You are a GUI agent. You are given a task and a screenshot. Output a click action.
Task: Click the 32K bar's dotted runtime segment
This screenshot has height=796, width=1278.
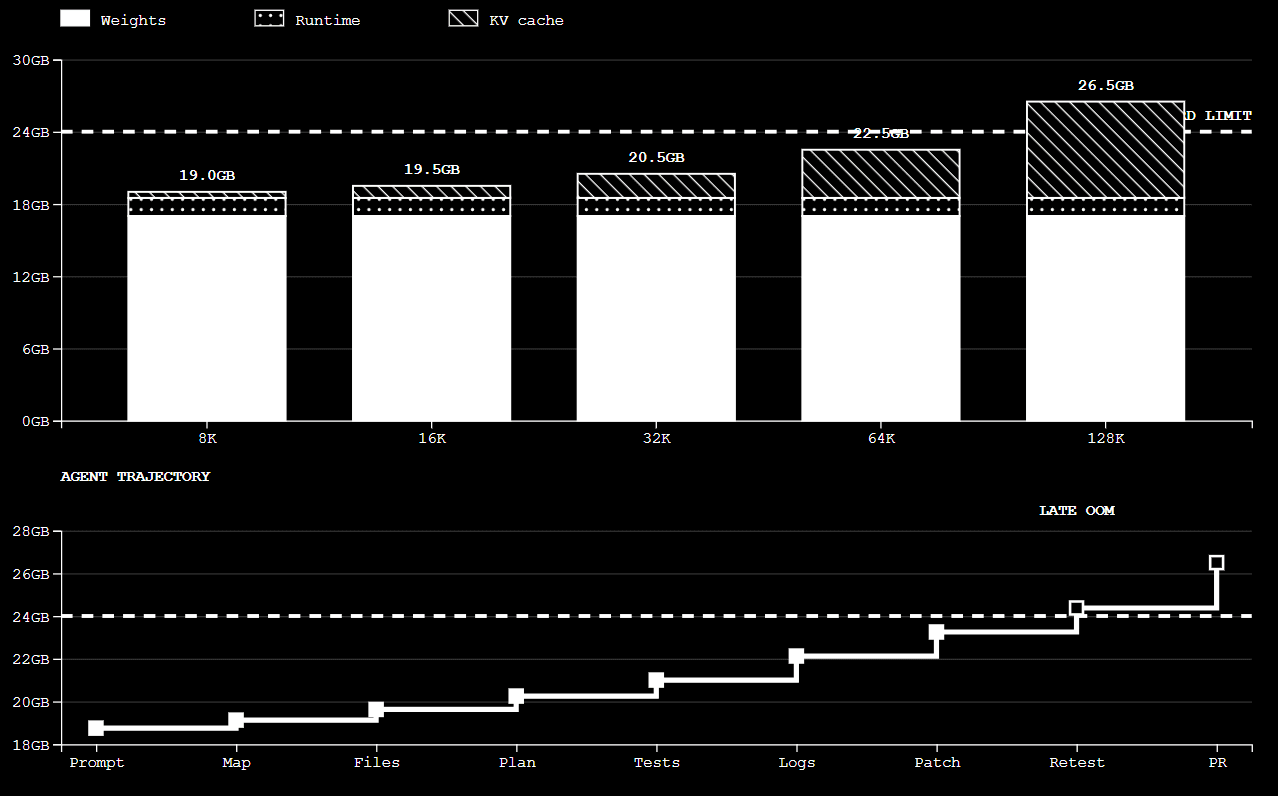(656, 207)
